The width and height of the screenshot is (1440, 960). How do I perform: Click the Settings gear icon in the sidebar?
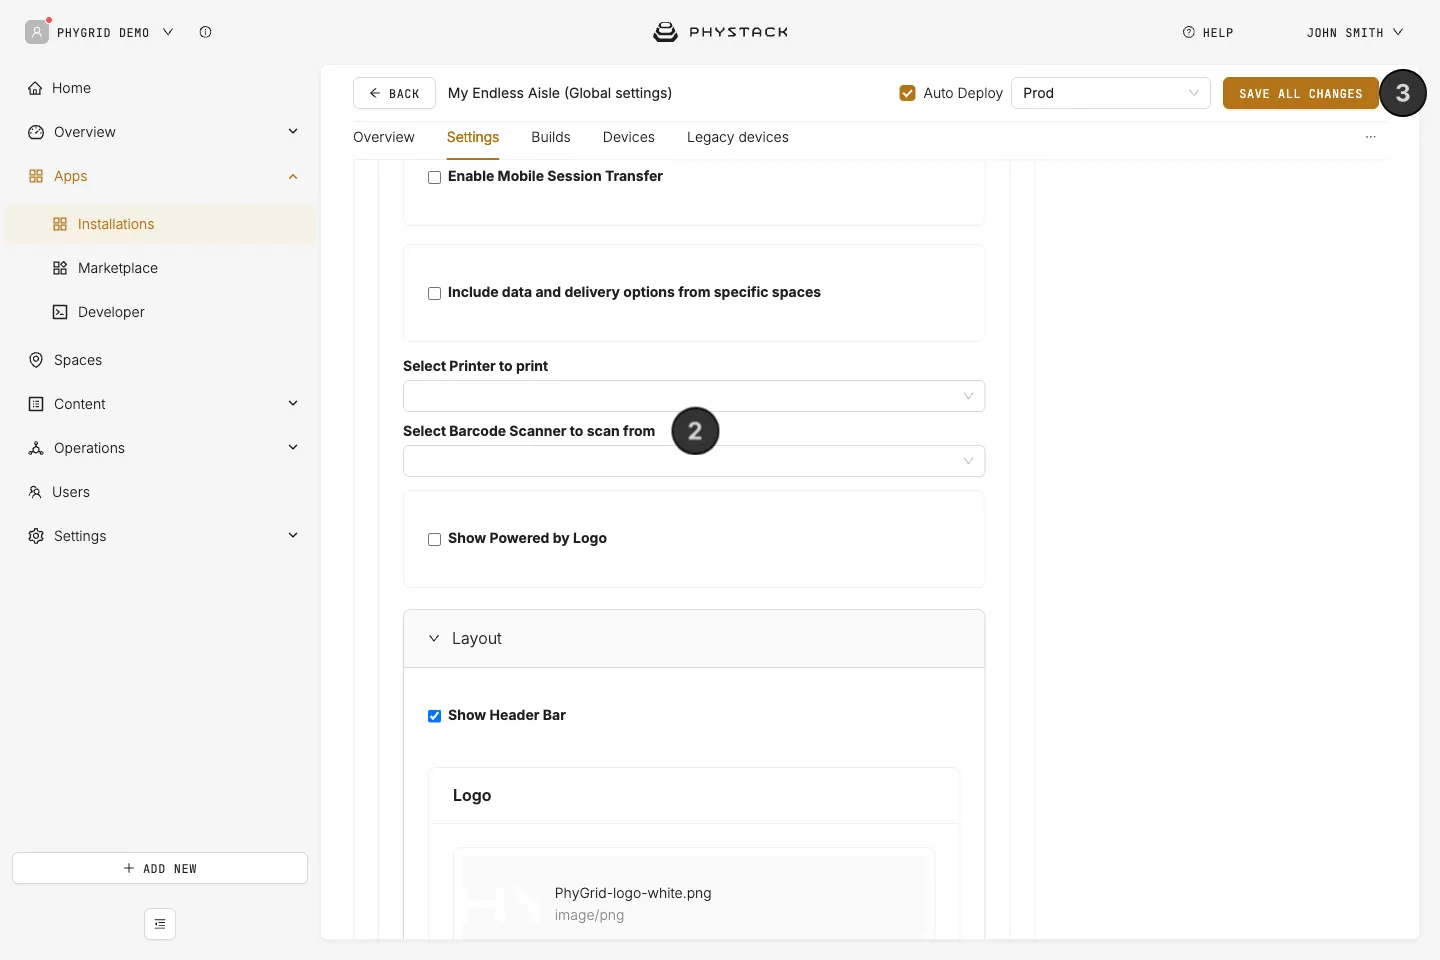(x=36, y=536)
